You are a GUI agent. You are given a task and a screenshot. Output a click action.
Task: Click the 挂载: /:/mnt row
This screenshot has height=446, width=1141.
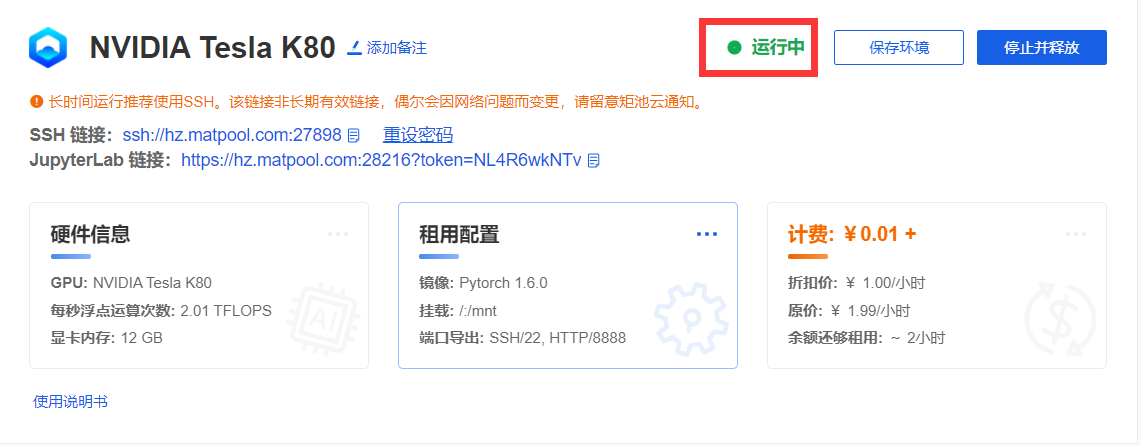click(458, 311)
